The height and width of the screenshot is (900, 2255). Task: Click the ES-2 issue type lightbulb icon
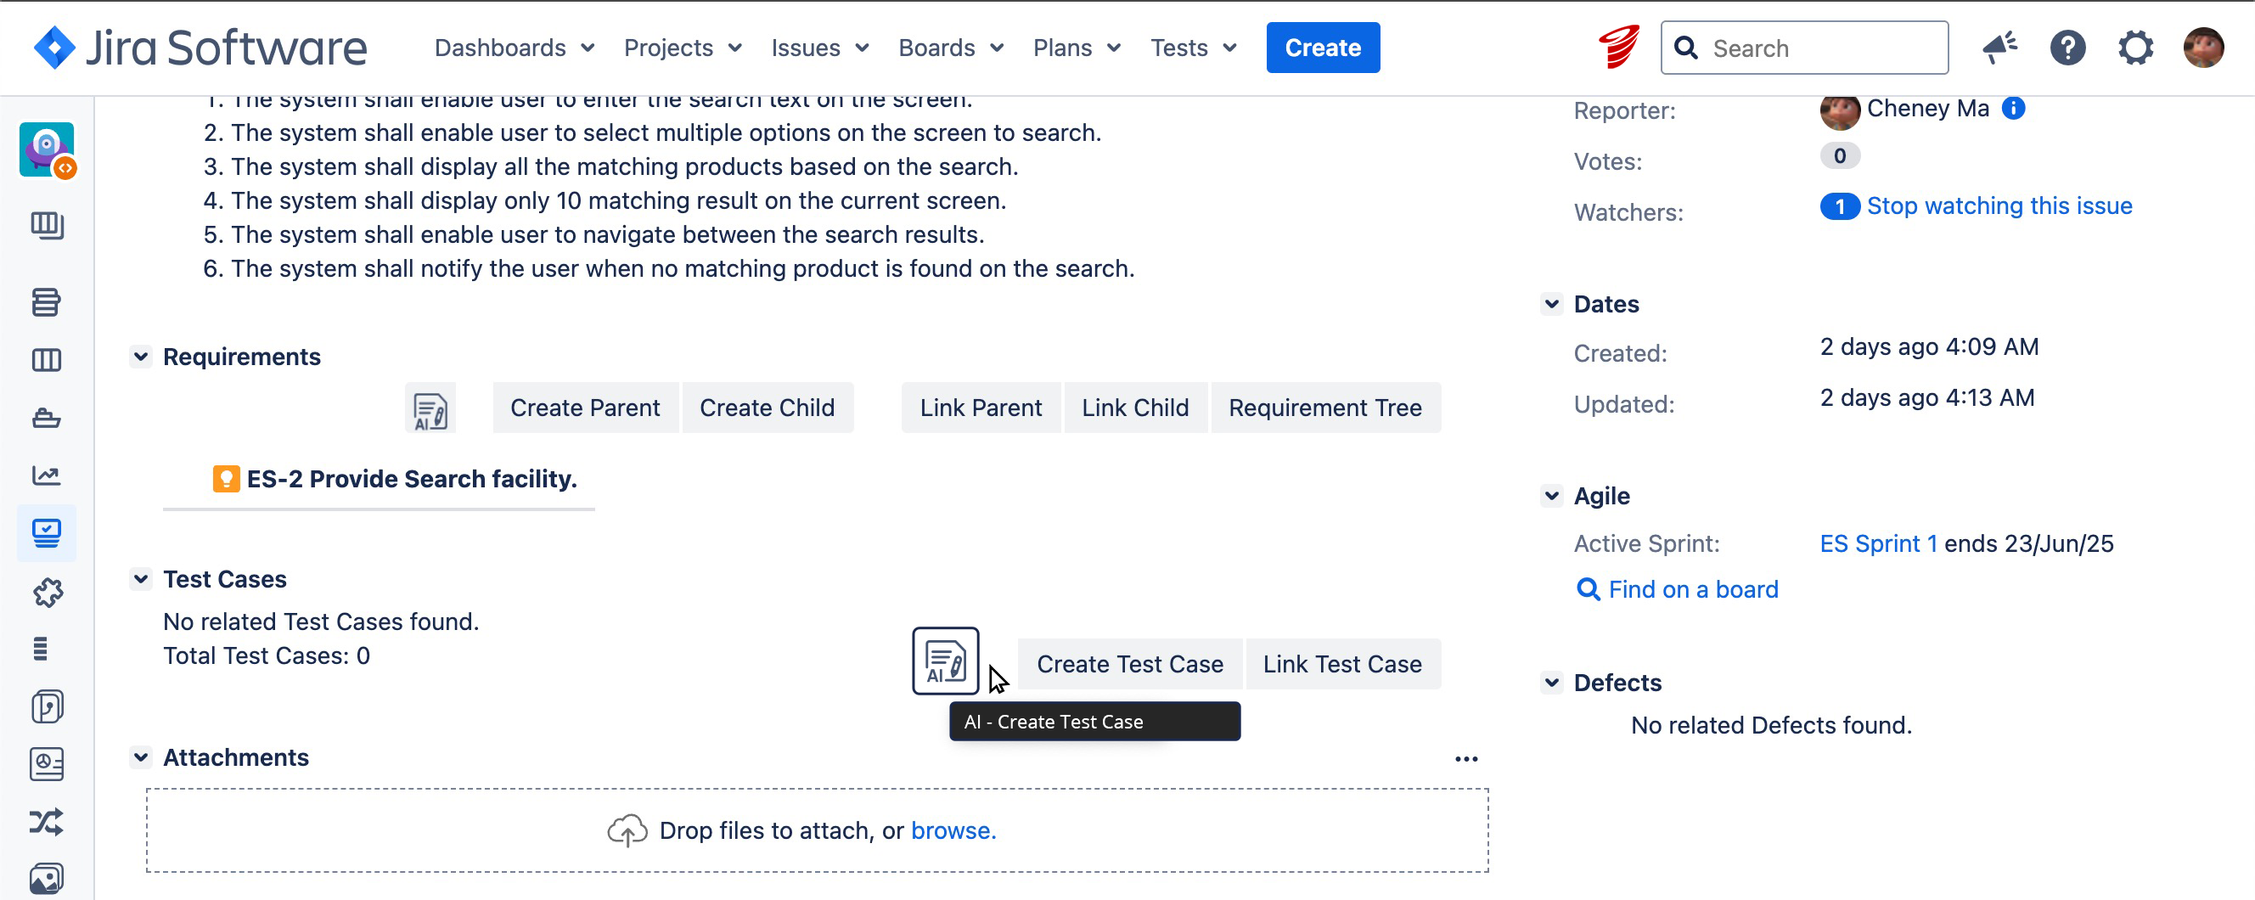point(226,479)
